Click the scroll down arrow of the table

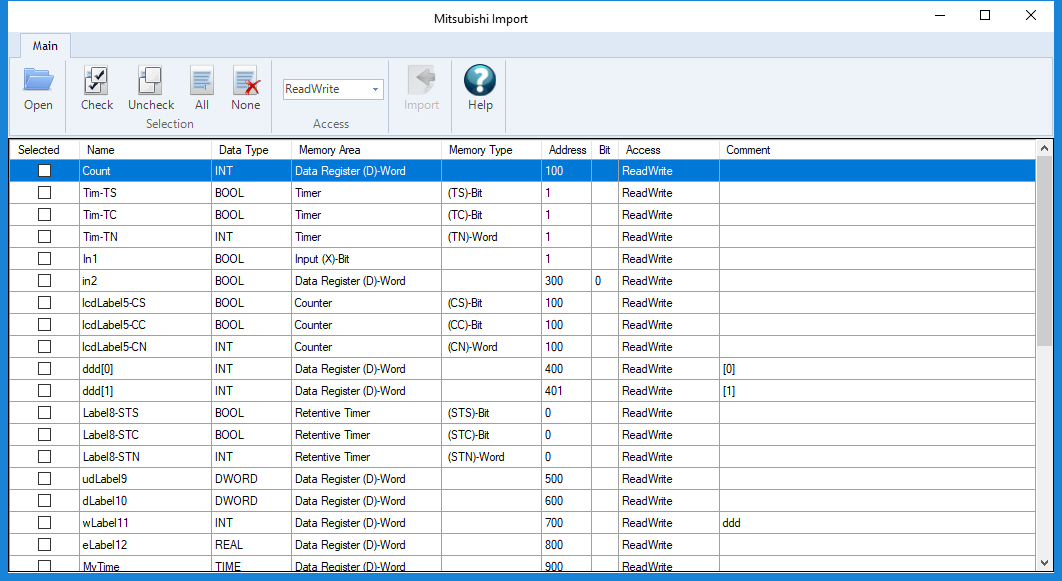click(1044, 563)
